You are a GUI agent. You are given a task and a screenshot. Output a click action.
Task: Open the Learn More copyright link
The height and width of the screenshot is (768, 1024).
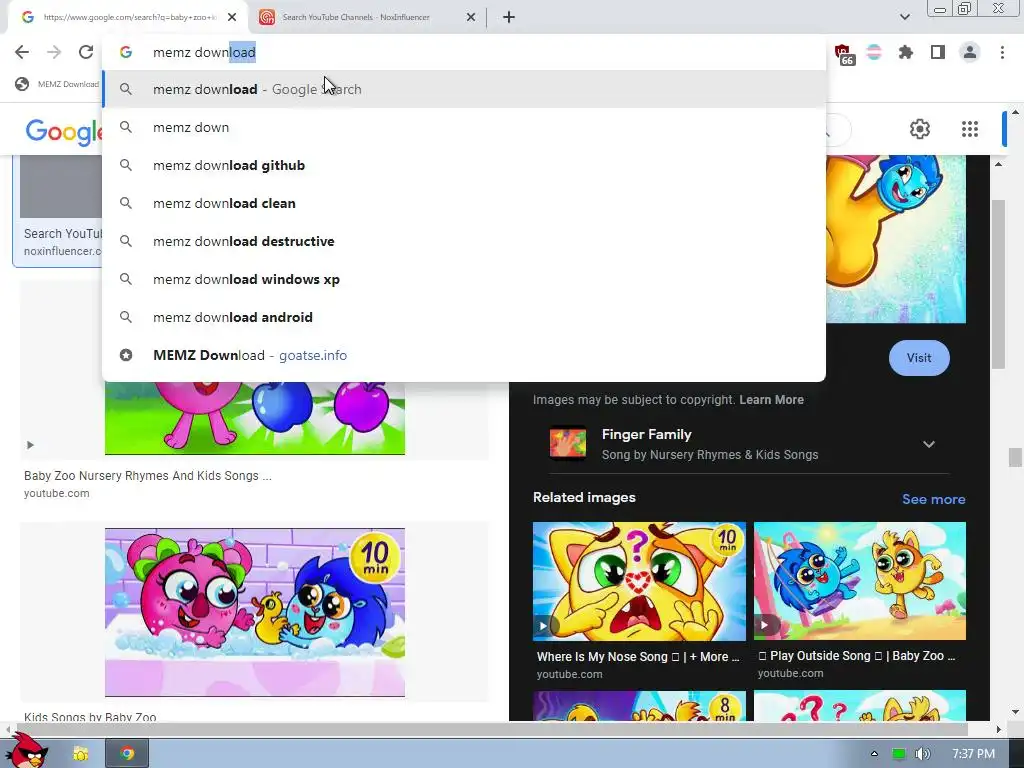point(771,400)
